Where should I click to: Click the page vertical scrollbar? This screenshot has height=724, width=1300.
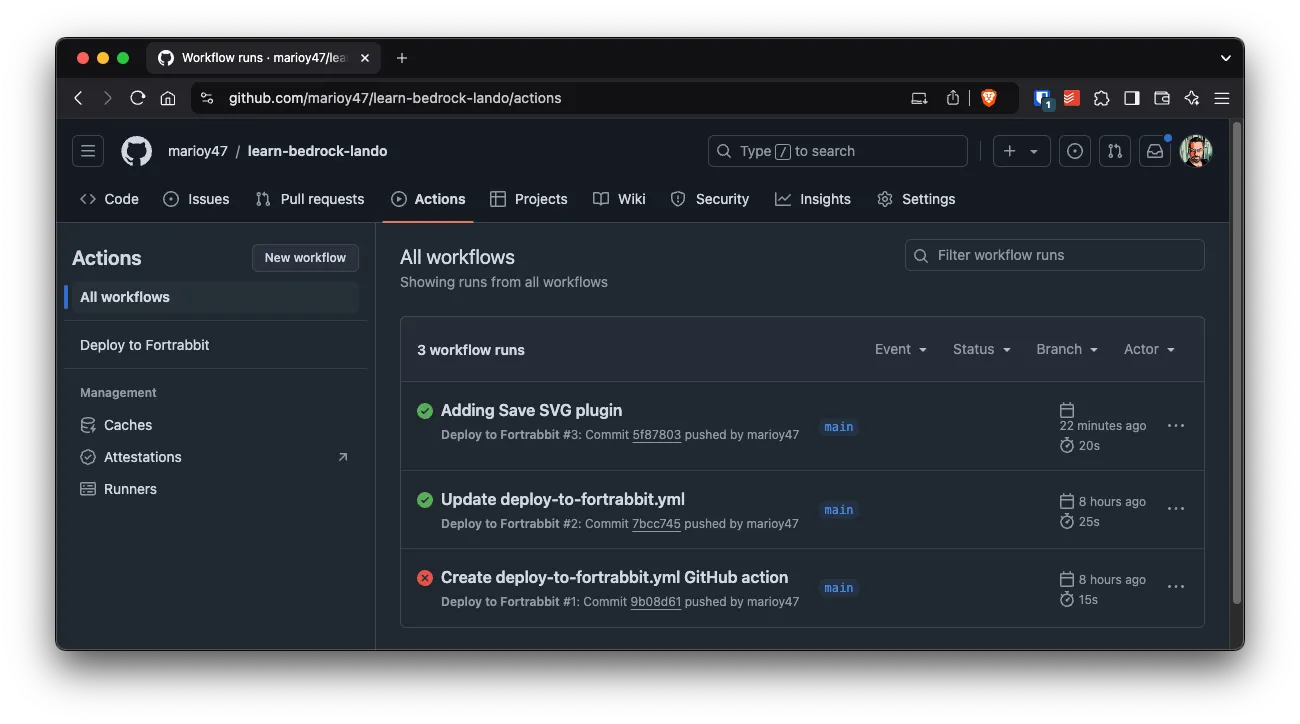pos(1237,363)
